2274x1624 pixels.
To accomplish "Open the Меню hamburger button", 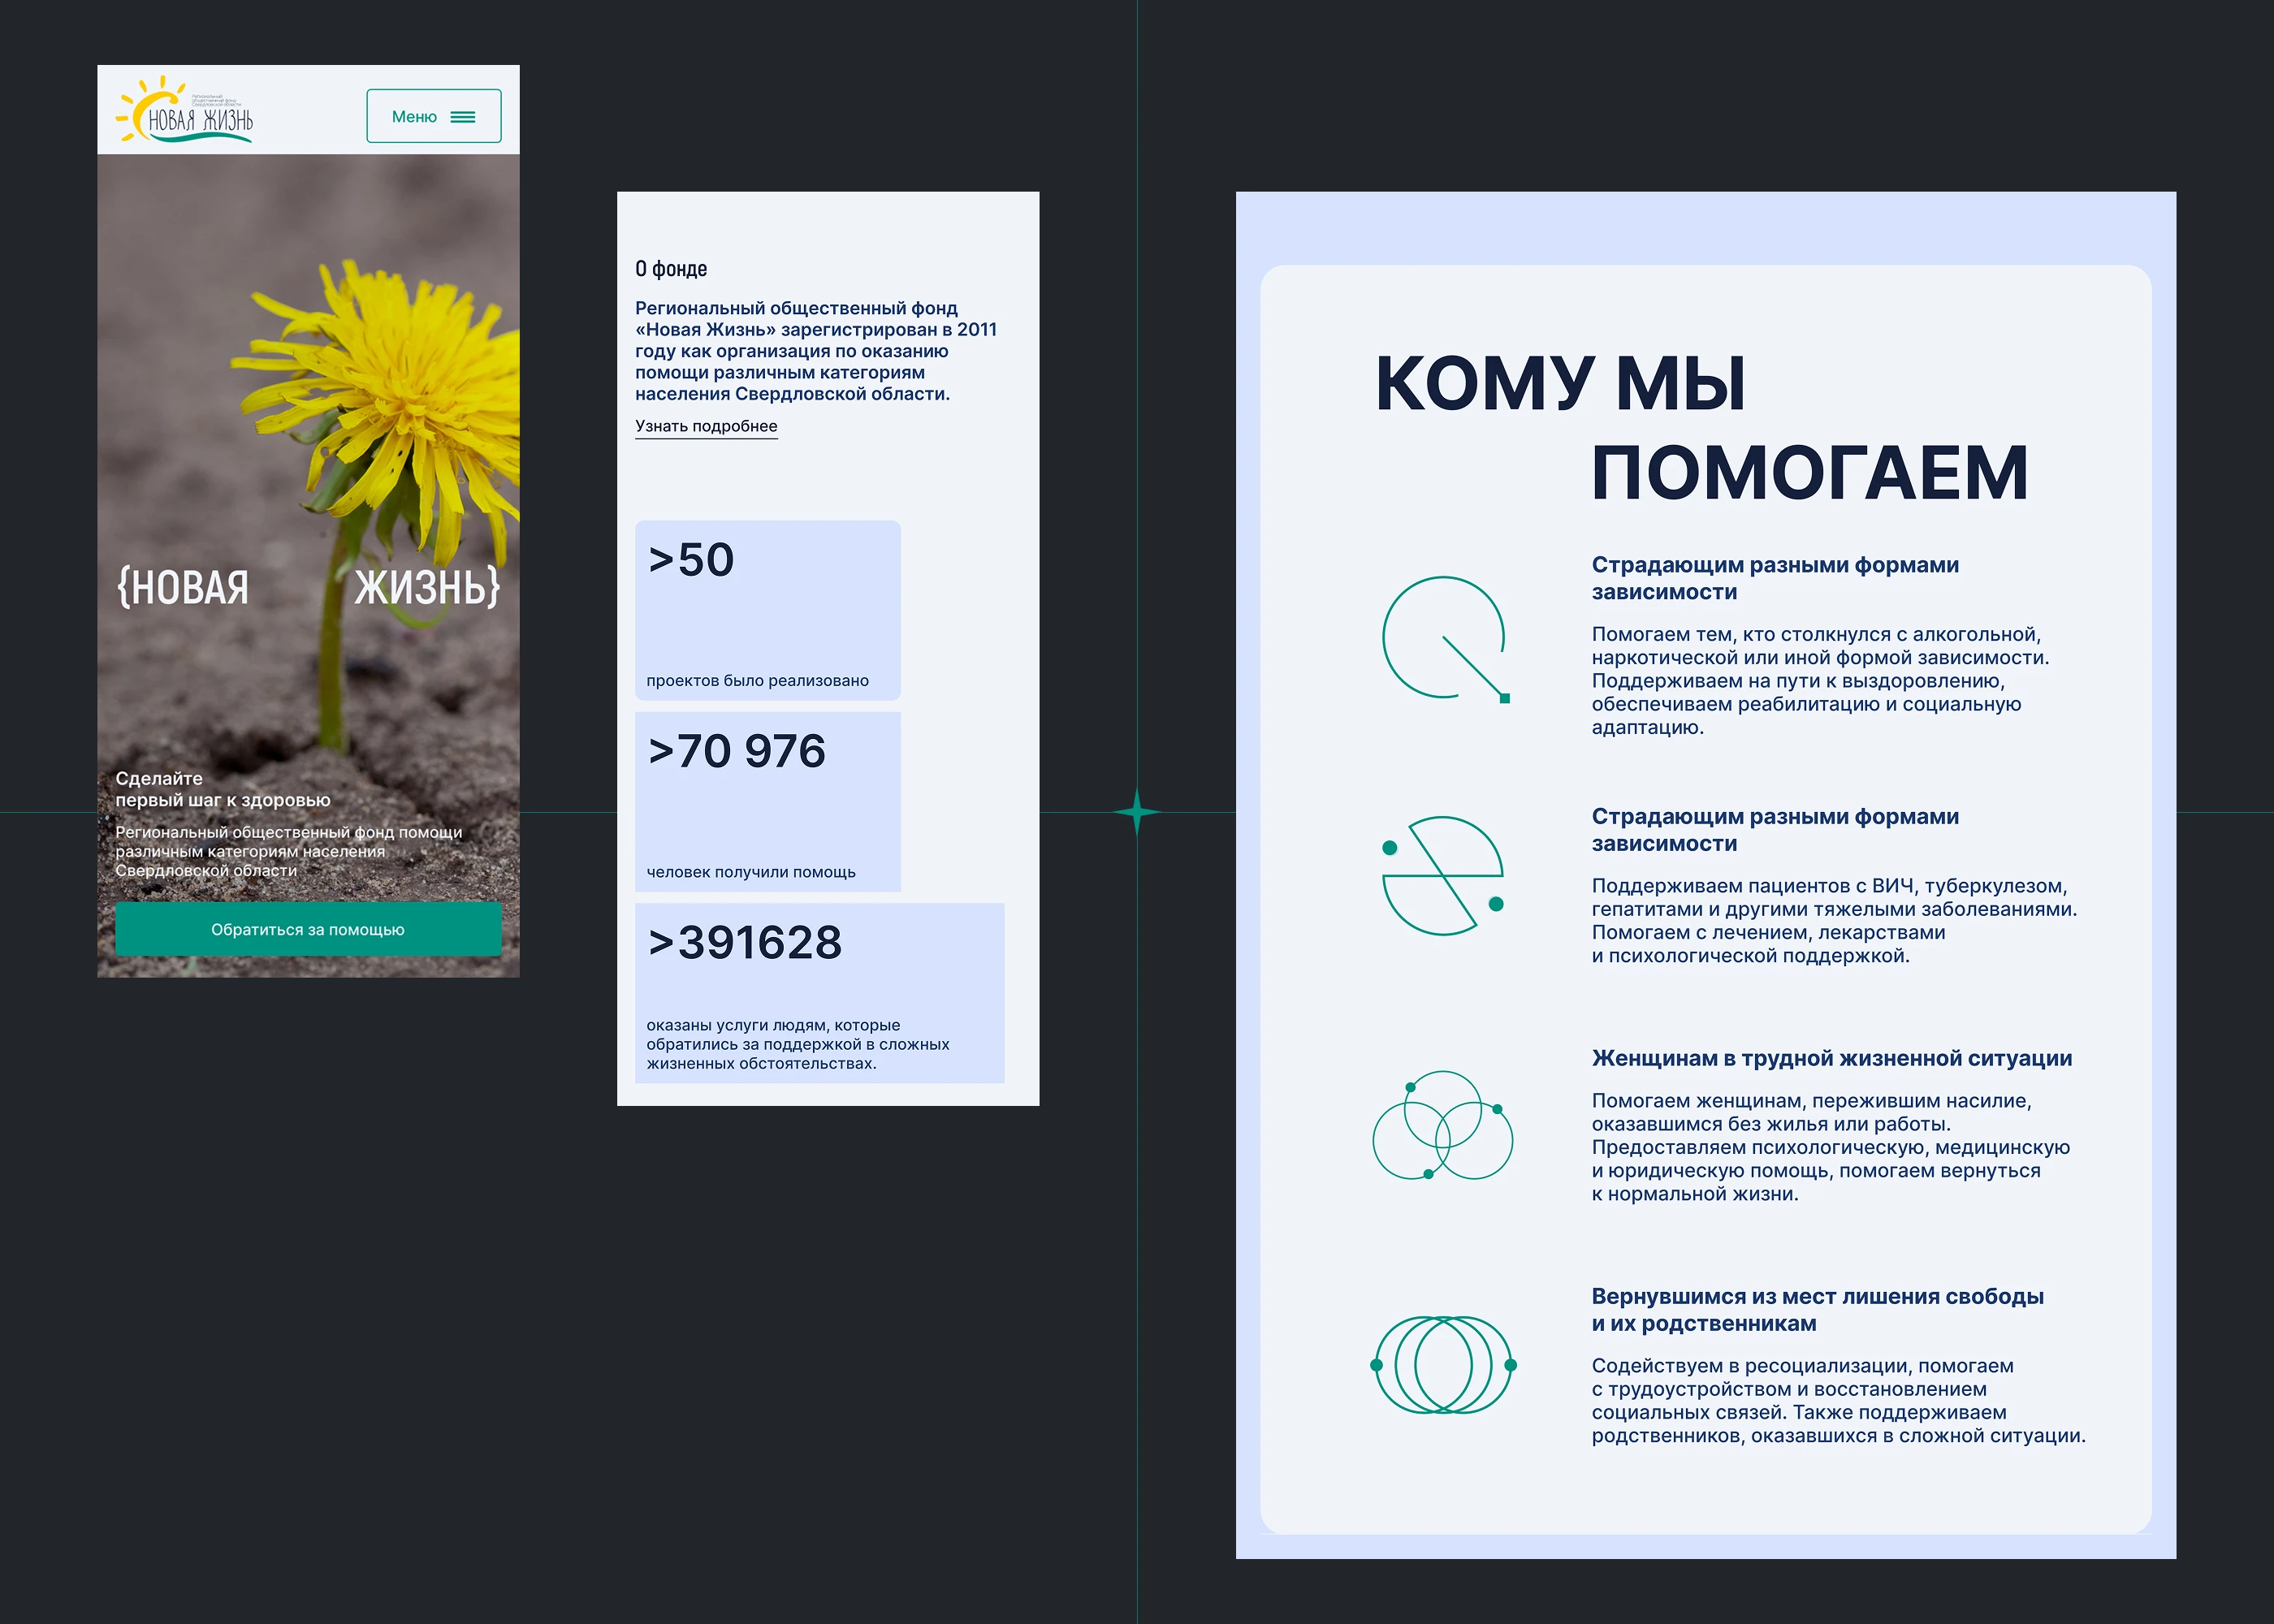I will (433, 116).
